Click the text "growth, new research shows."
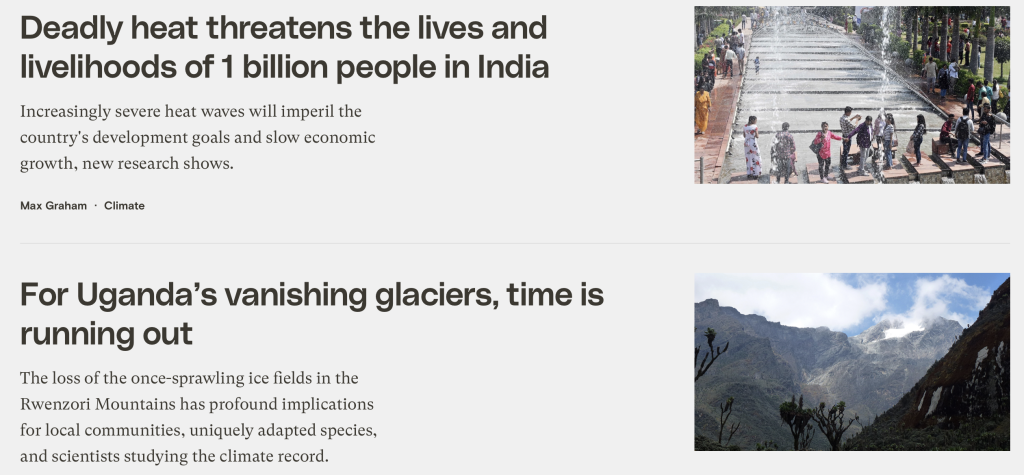This screenshot has height=475, width=1024. point(126,163)
